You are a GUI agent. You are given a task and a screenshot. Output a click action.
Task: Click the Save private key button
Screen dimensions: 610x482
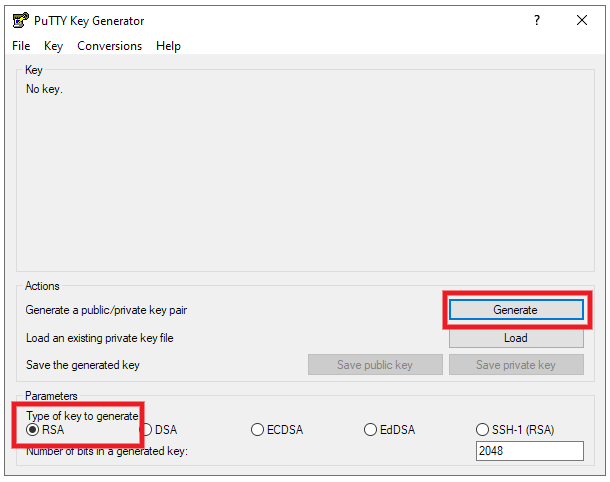516,365
